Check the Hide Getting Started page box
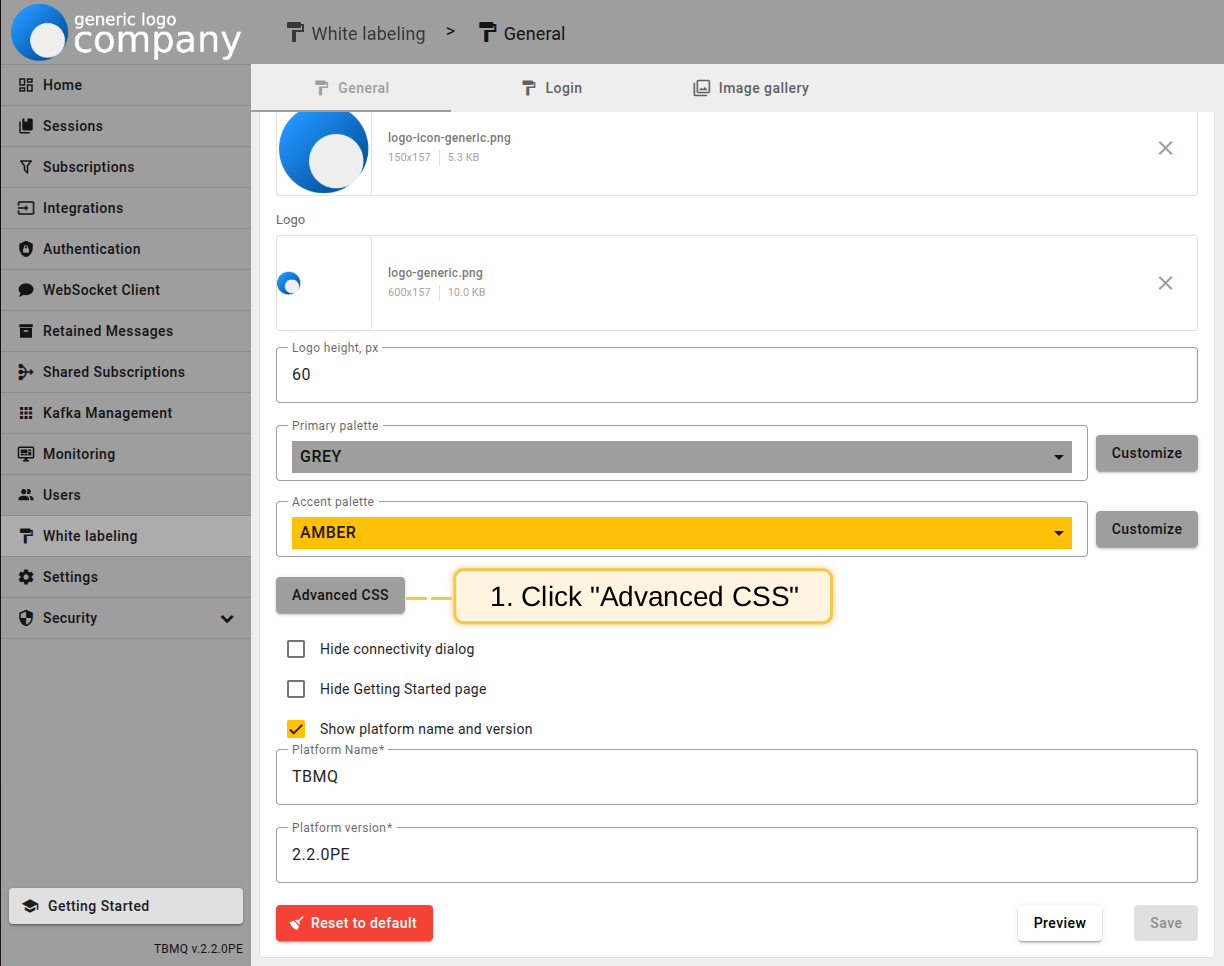Screen dimensions: 1224x966 pyautogui.click(x=296, y=689)
